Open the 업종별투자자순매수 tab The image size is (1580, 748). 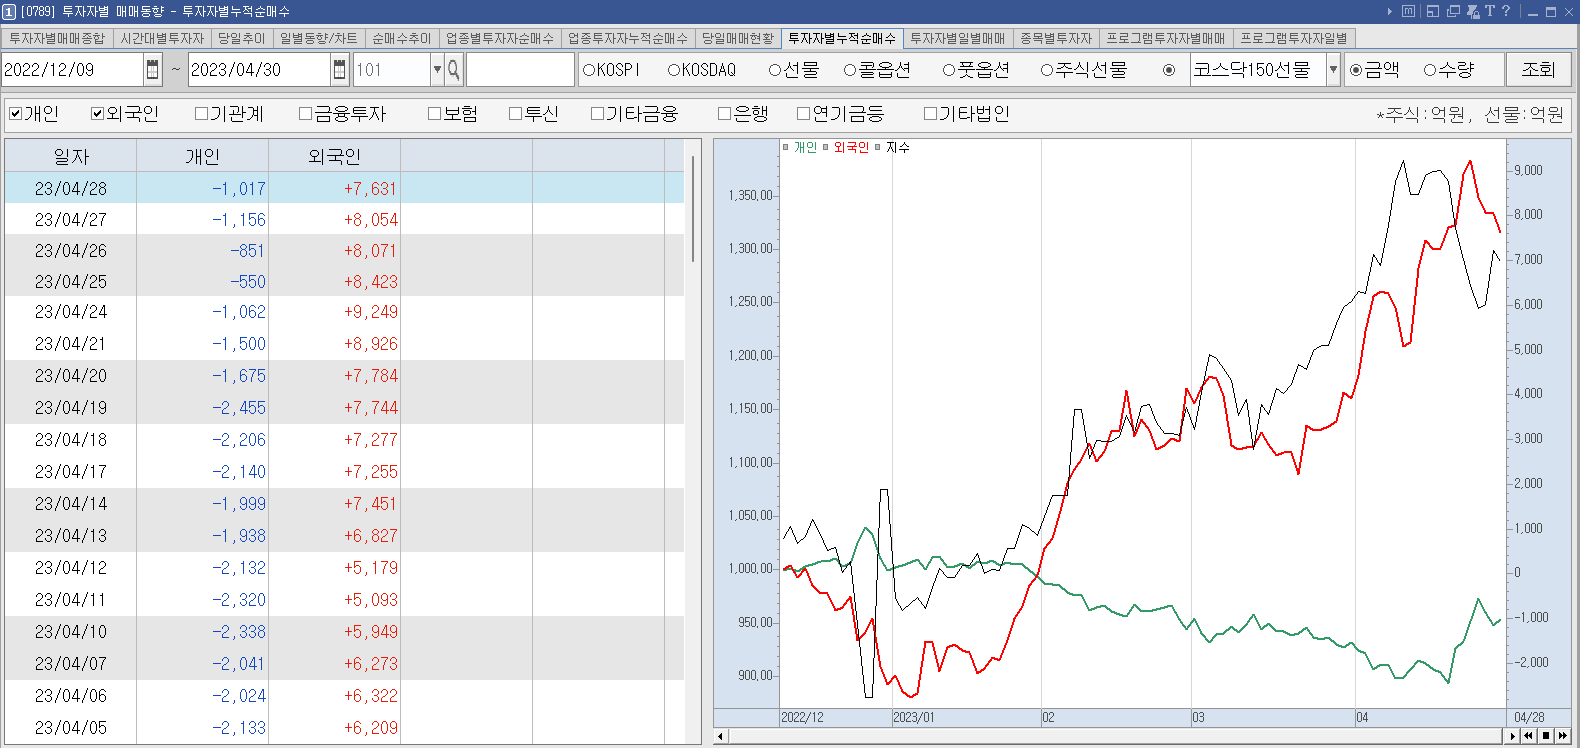tap(499, 38)
